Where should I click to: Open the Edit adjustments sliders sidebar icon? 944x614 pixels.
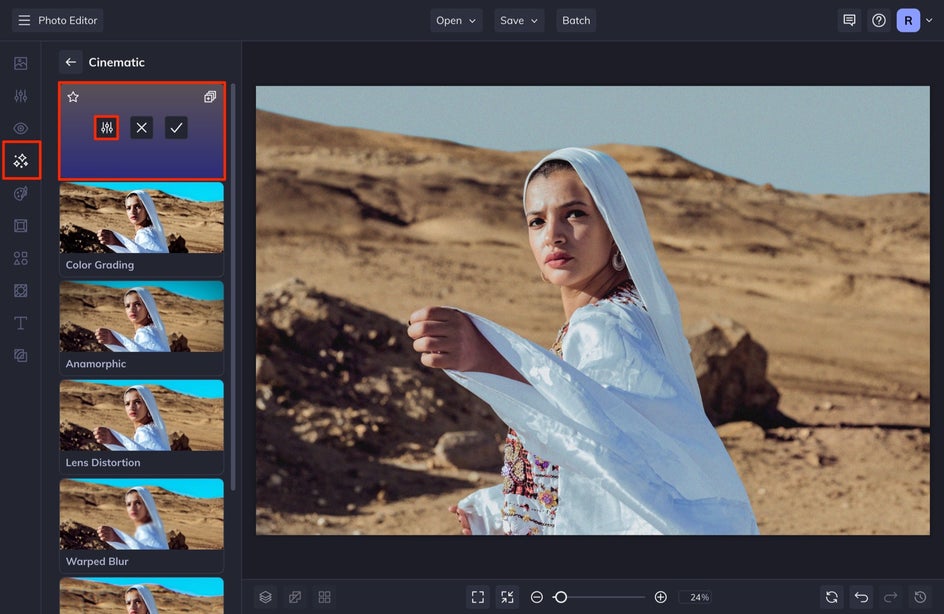[20, 96]
